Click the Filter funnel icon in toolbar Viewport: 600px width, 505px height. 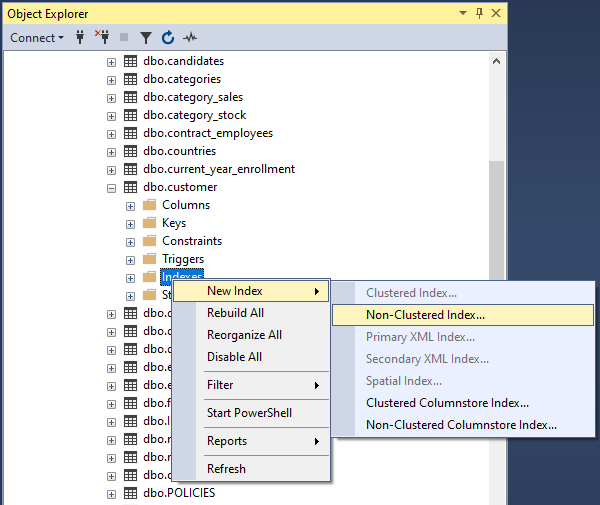[146, 38]
